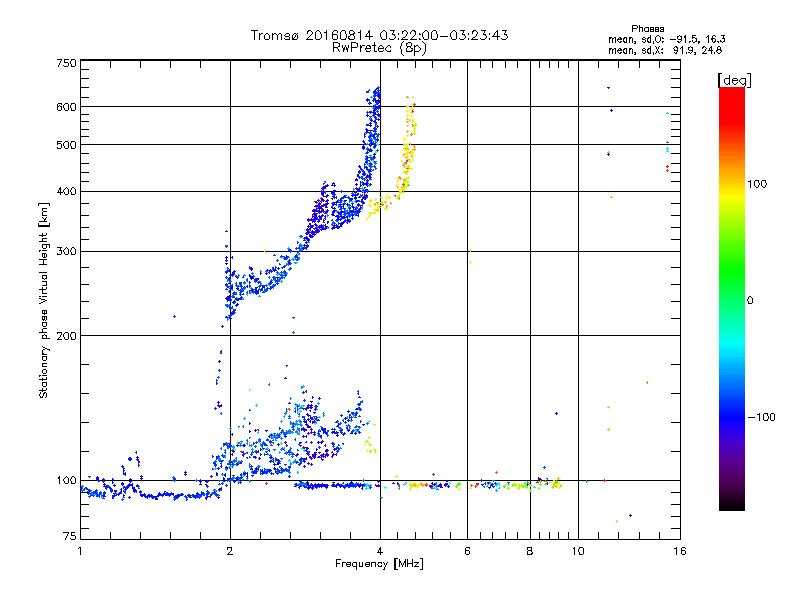Click the 'mean, sd,X: 91.9, 24.8' text

click(665, 50)
